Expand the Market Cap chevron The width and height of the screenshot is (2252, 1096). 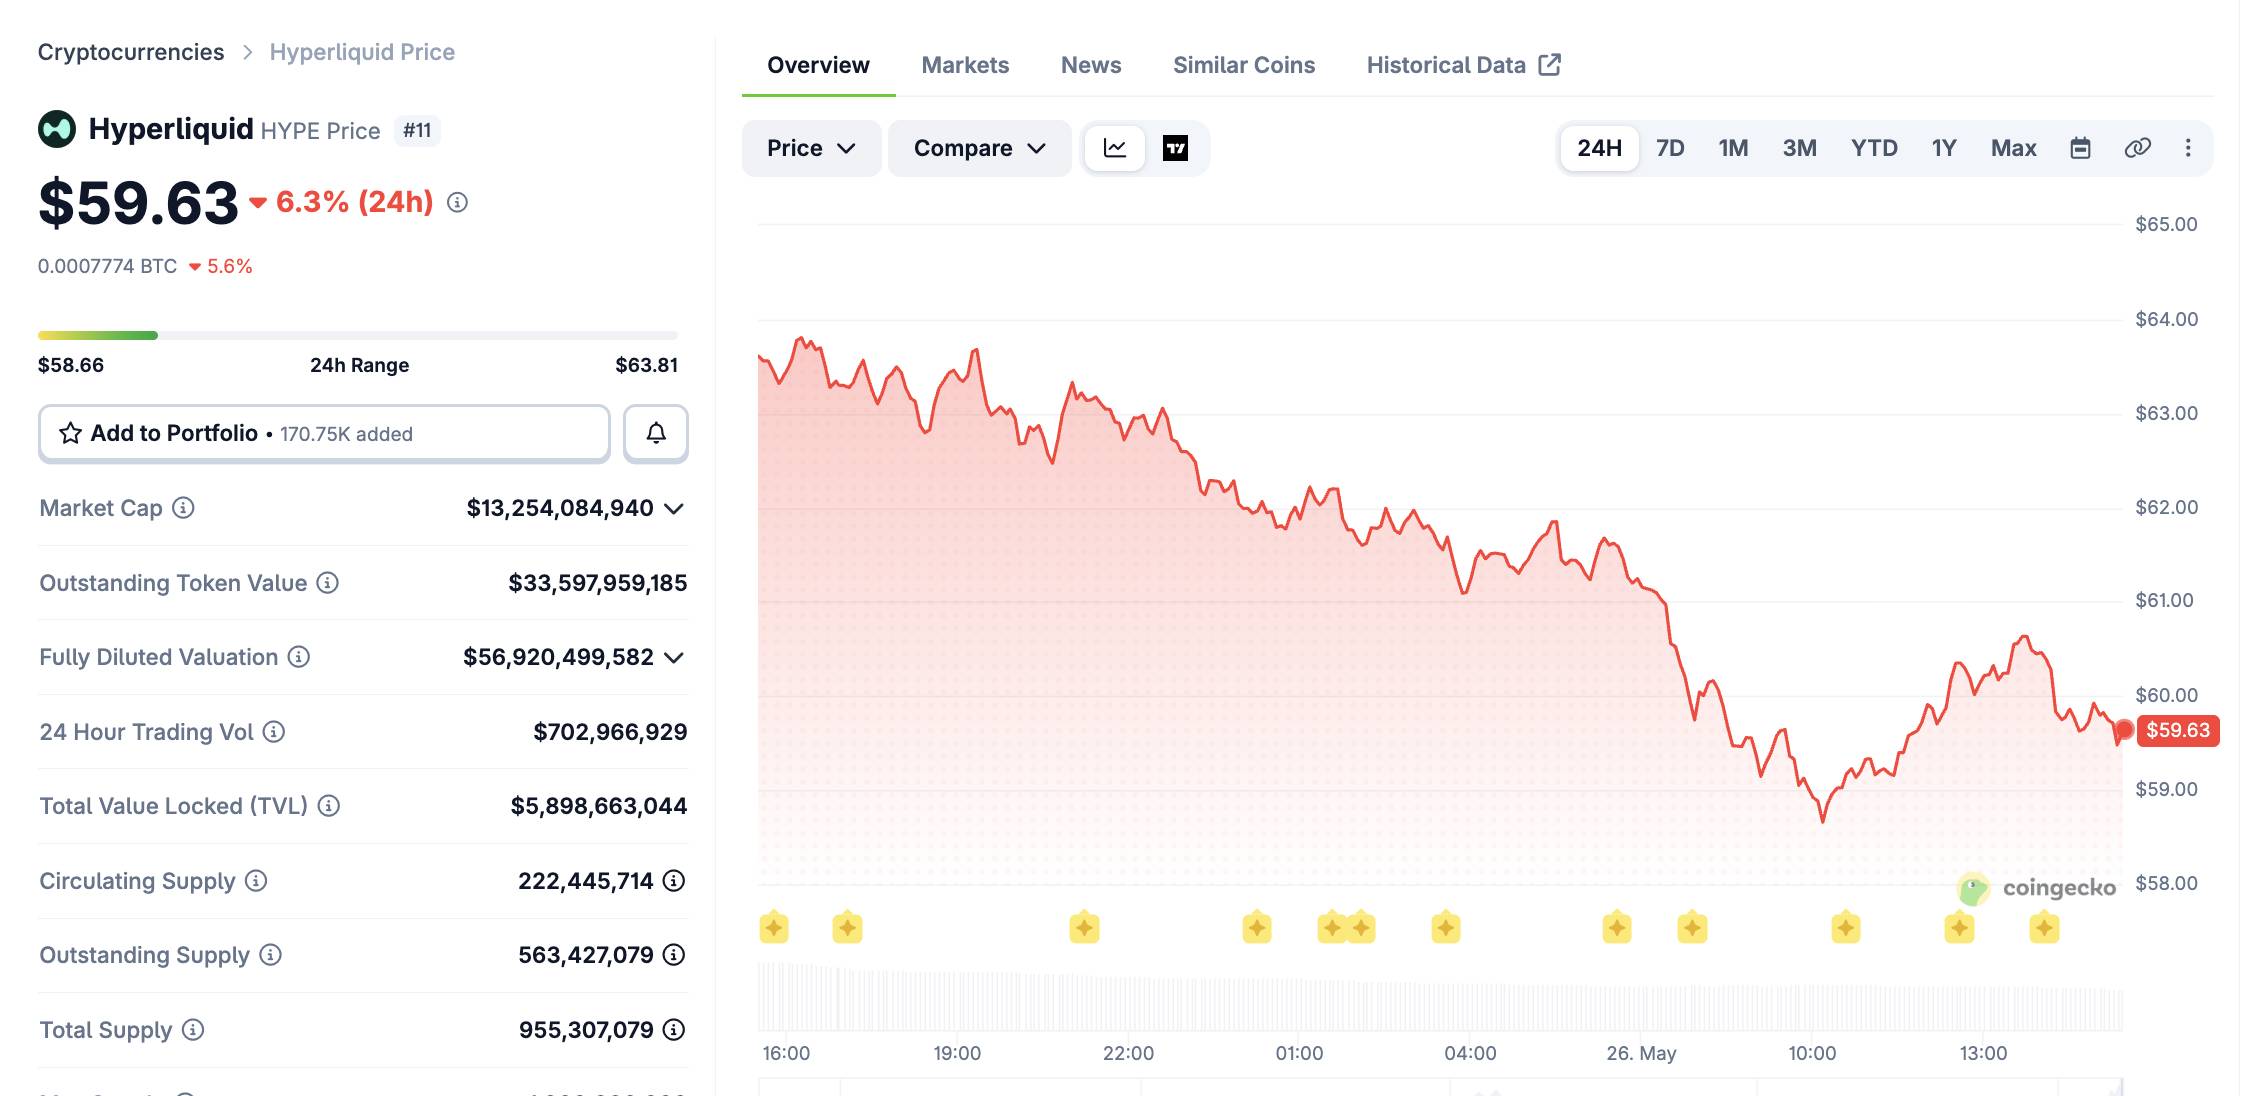(674, 508)
